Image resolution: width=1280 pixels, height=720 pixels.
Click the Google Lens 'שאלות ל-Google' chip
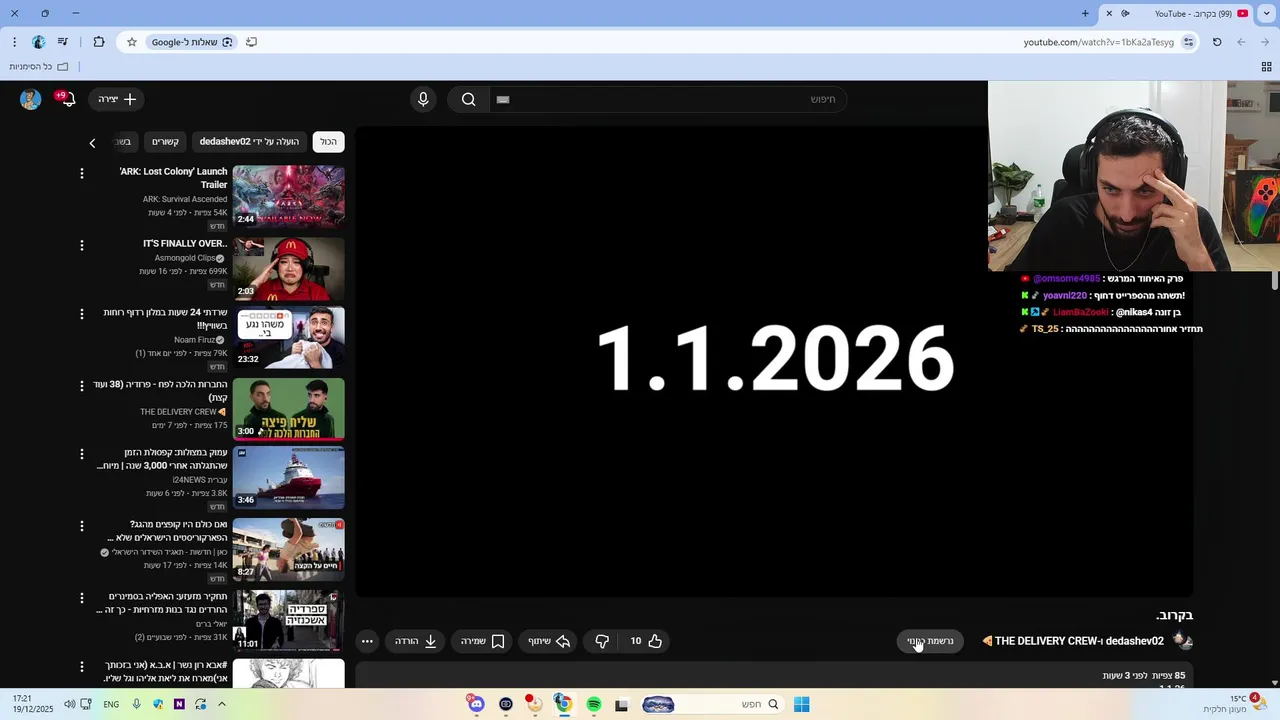coord(193,42)
